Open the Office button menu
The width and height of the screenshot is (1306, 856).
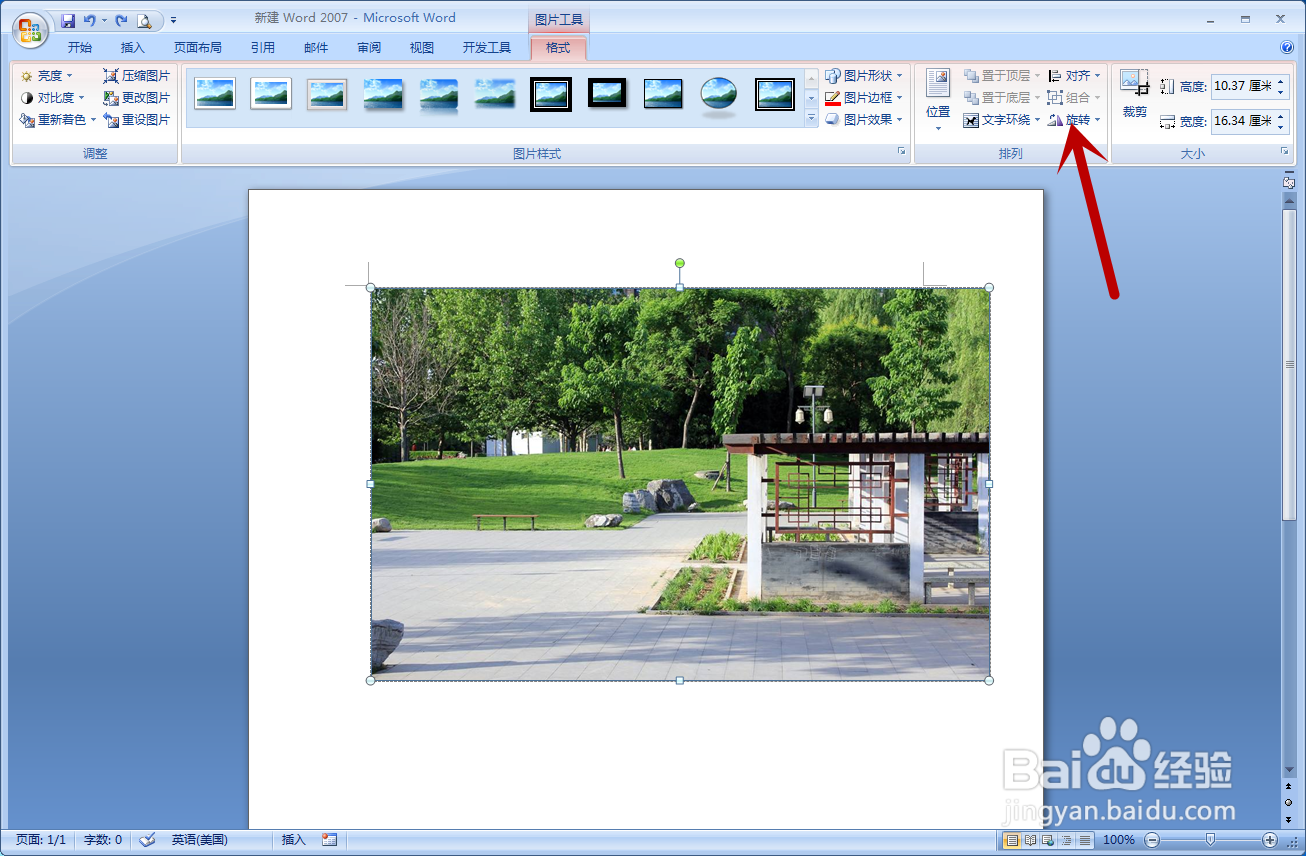[30, 28]
